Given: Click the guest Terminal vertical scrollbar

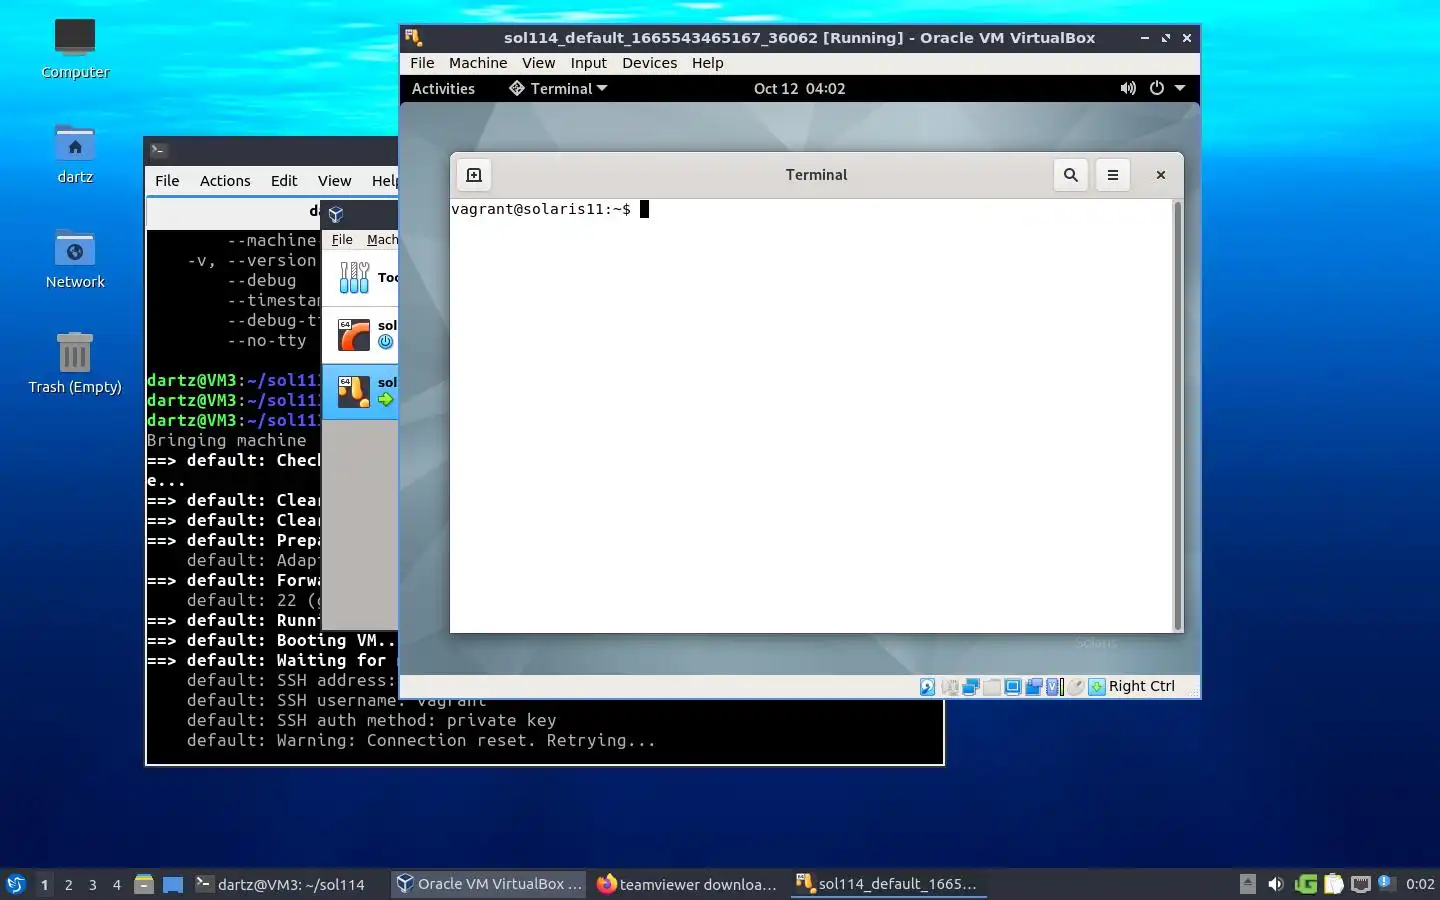Looking at the screenshot, I should (x=1177, y=415).
